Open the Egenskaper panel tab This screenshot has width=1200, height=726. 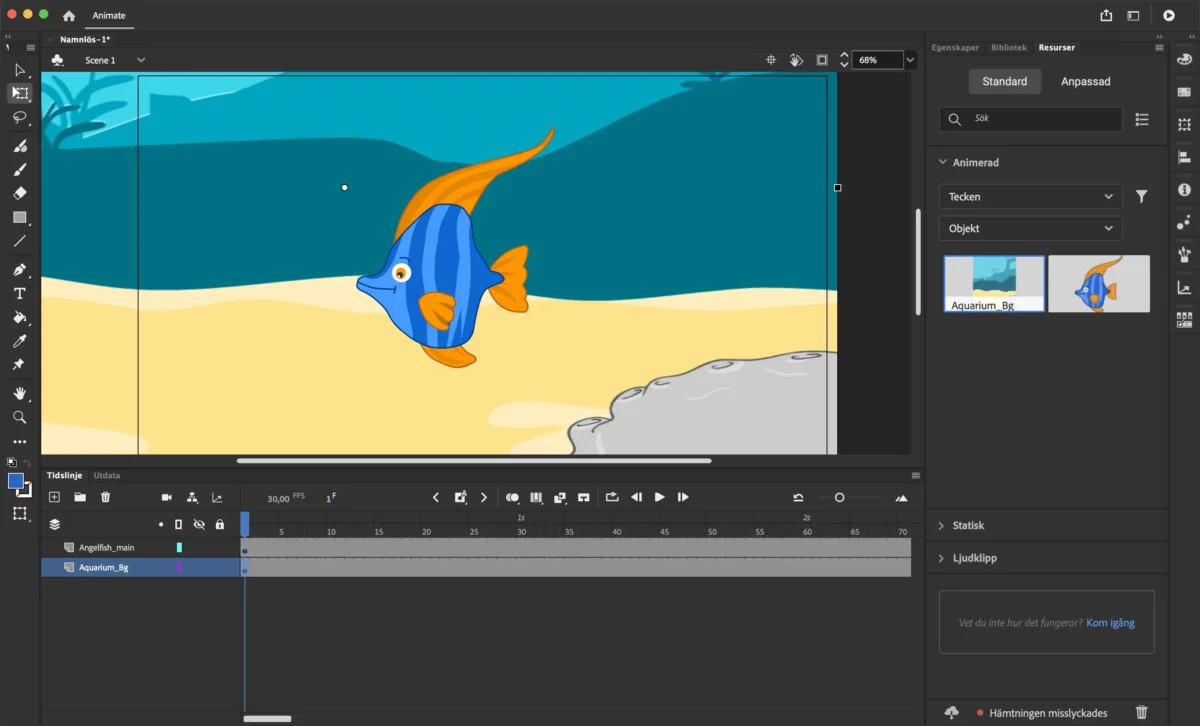(x=956, y=47)
